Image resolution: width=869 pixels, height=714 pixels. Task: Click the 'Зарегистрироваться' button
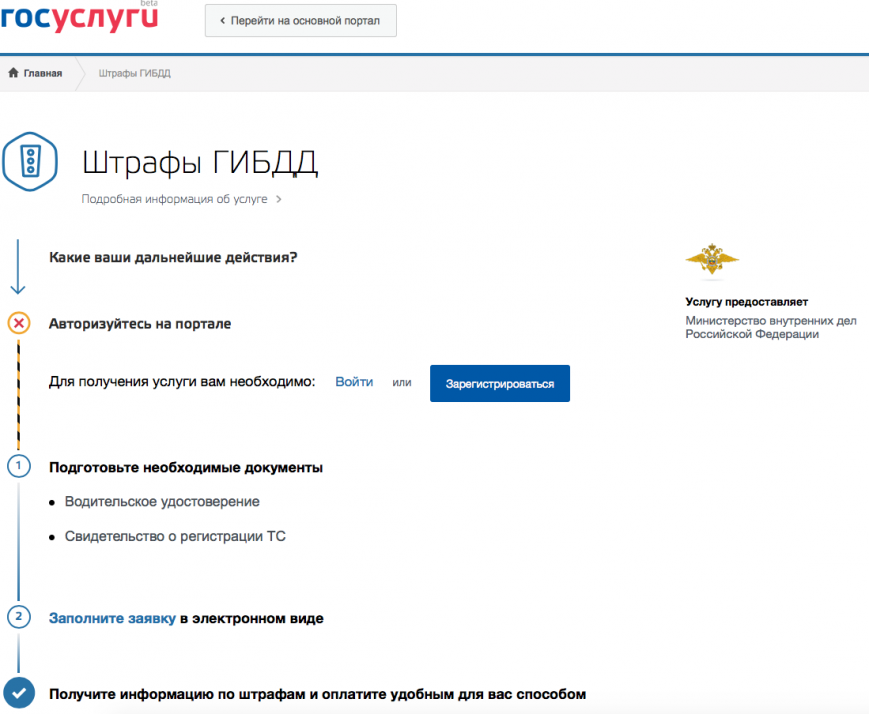500,383
